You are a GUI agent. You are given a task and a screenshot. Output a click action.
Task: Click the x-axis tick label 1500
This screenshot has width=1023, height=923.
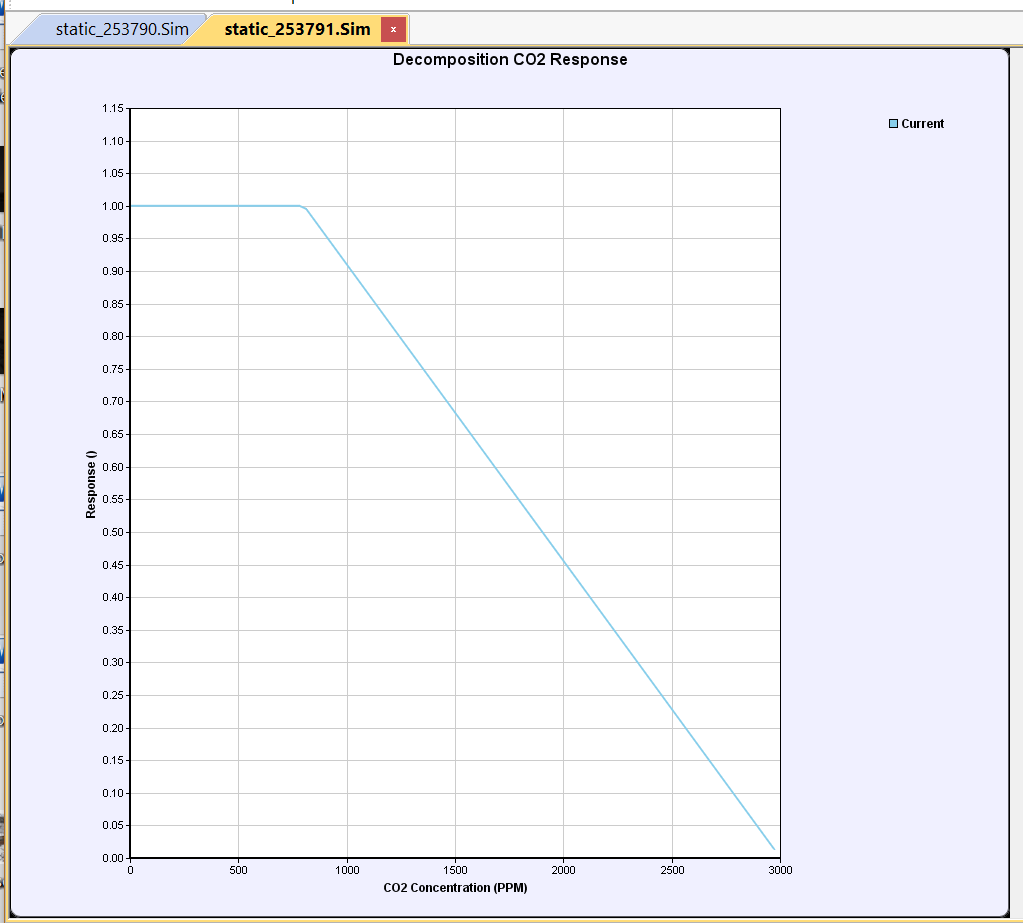(455, 870)
